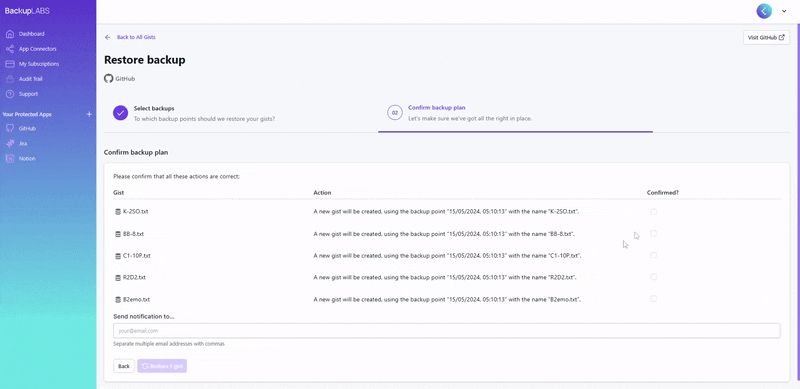
Task: Click the Gist column header
Action: 118,193
